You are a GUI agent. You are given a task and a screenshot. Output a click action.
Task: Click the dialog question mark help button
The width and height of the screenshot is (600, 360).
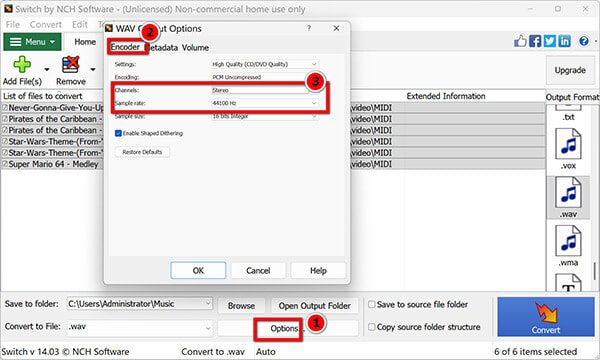(309, 28)
